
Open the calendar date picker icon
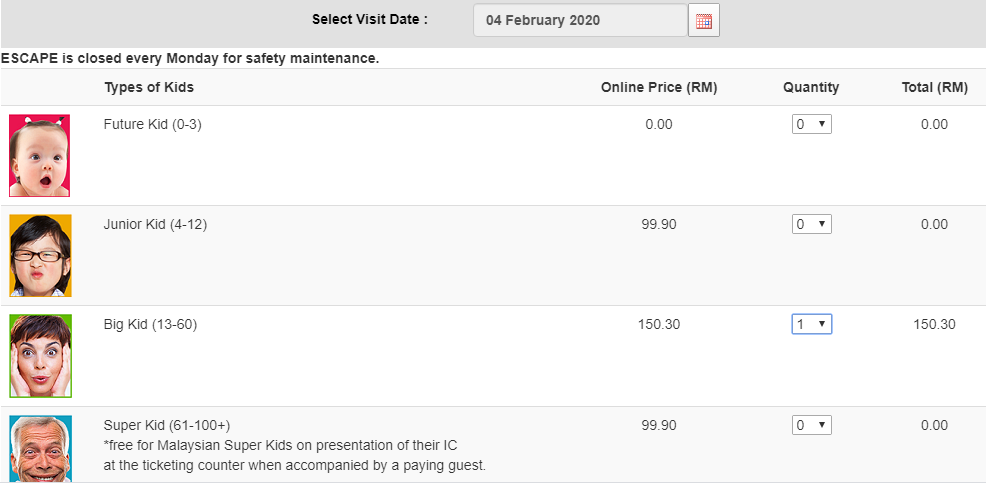pyautogui.click(x=703, y=20)
